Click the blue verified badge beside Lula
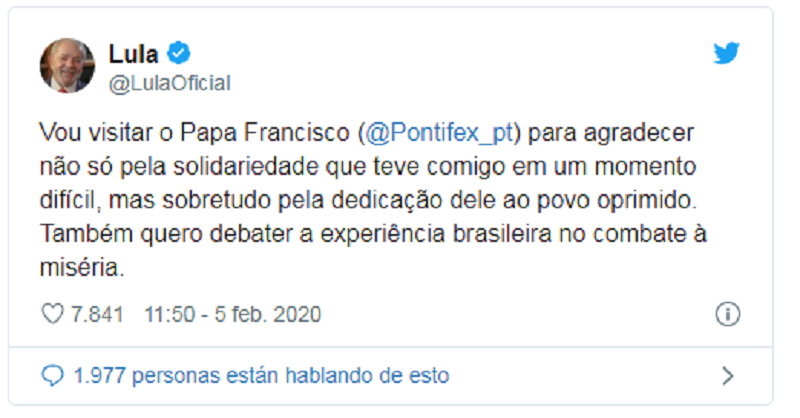This screenshot has height=418, width=800. (x=180, y=53)
